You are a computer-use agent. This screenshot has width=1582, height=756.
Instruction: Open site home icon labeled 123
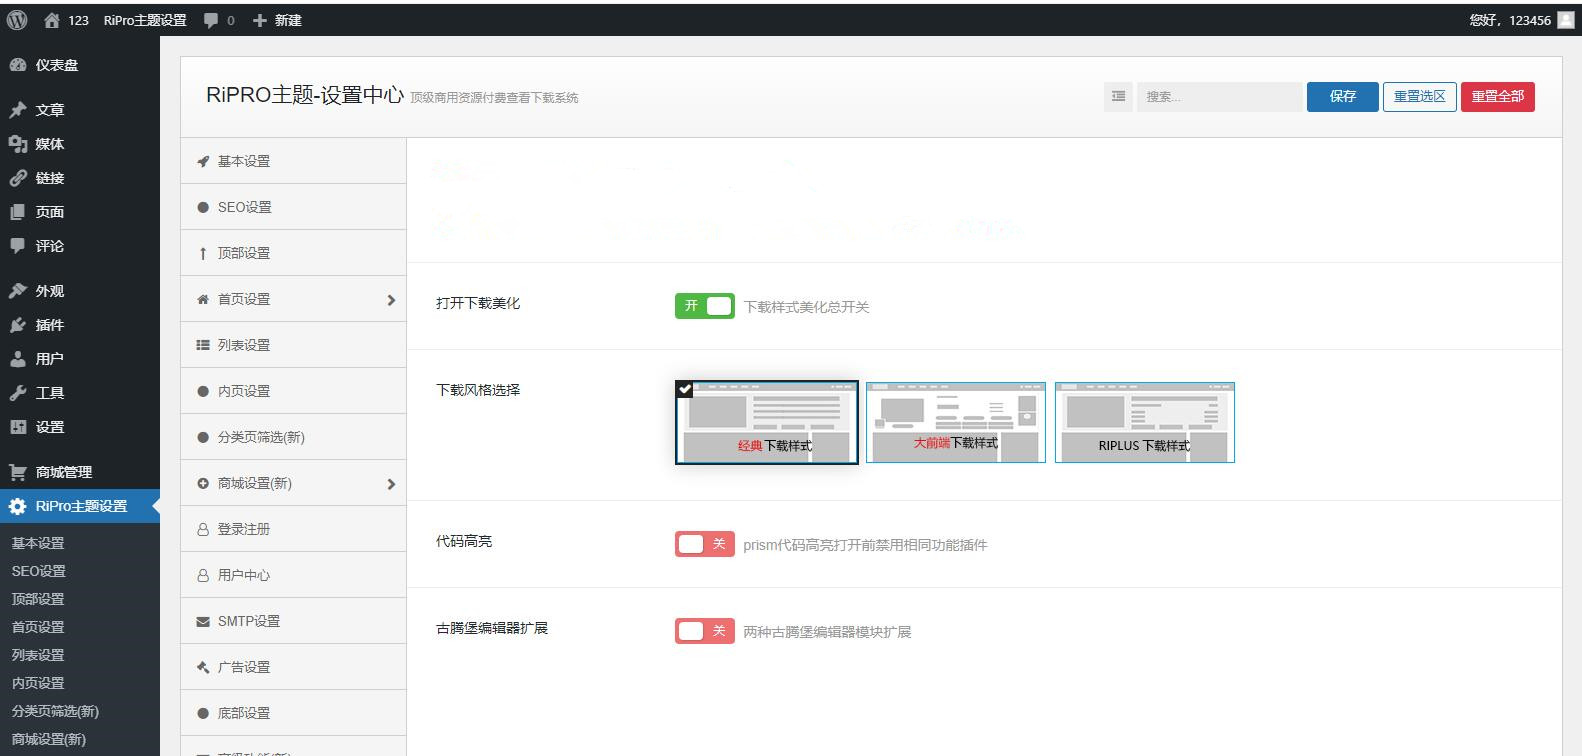click(x=52, y=20)
